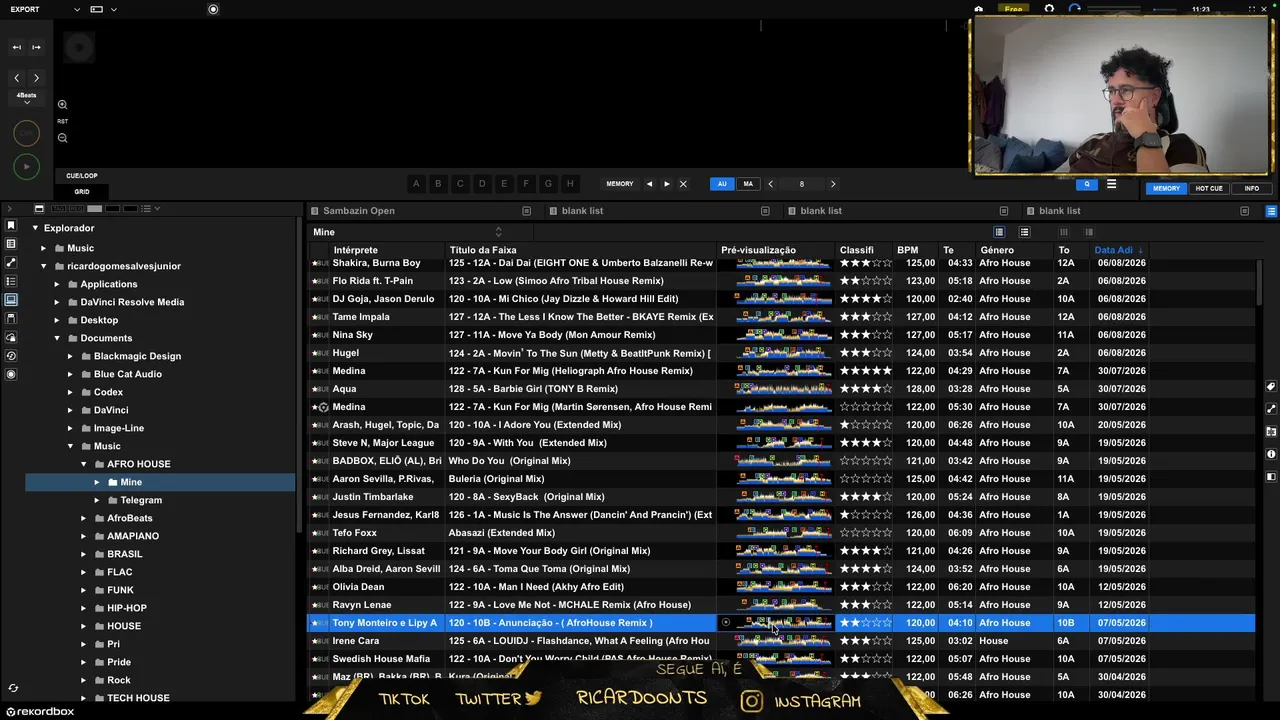Open the Explorer computer icon in the sidebar
Viewport: 1280px width, 720px height.
point(11,299)
